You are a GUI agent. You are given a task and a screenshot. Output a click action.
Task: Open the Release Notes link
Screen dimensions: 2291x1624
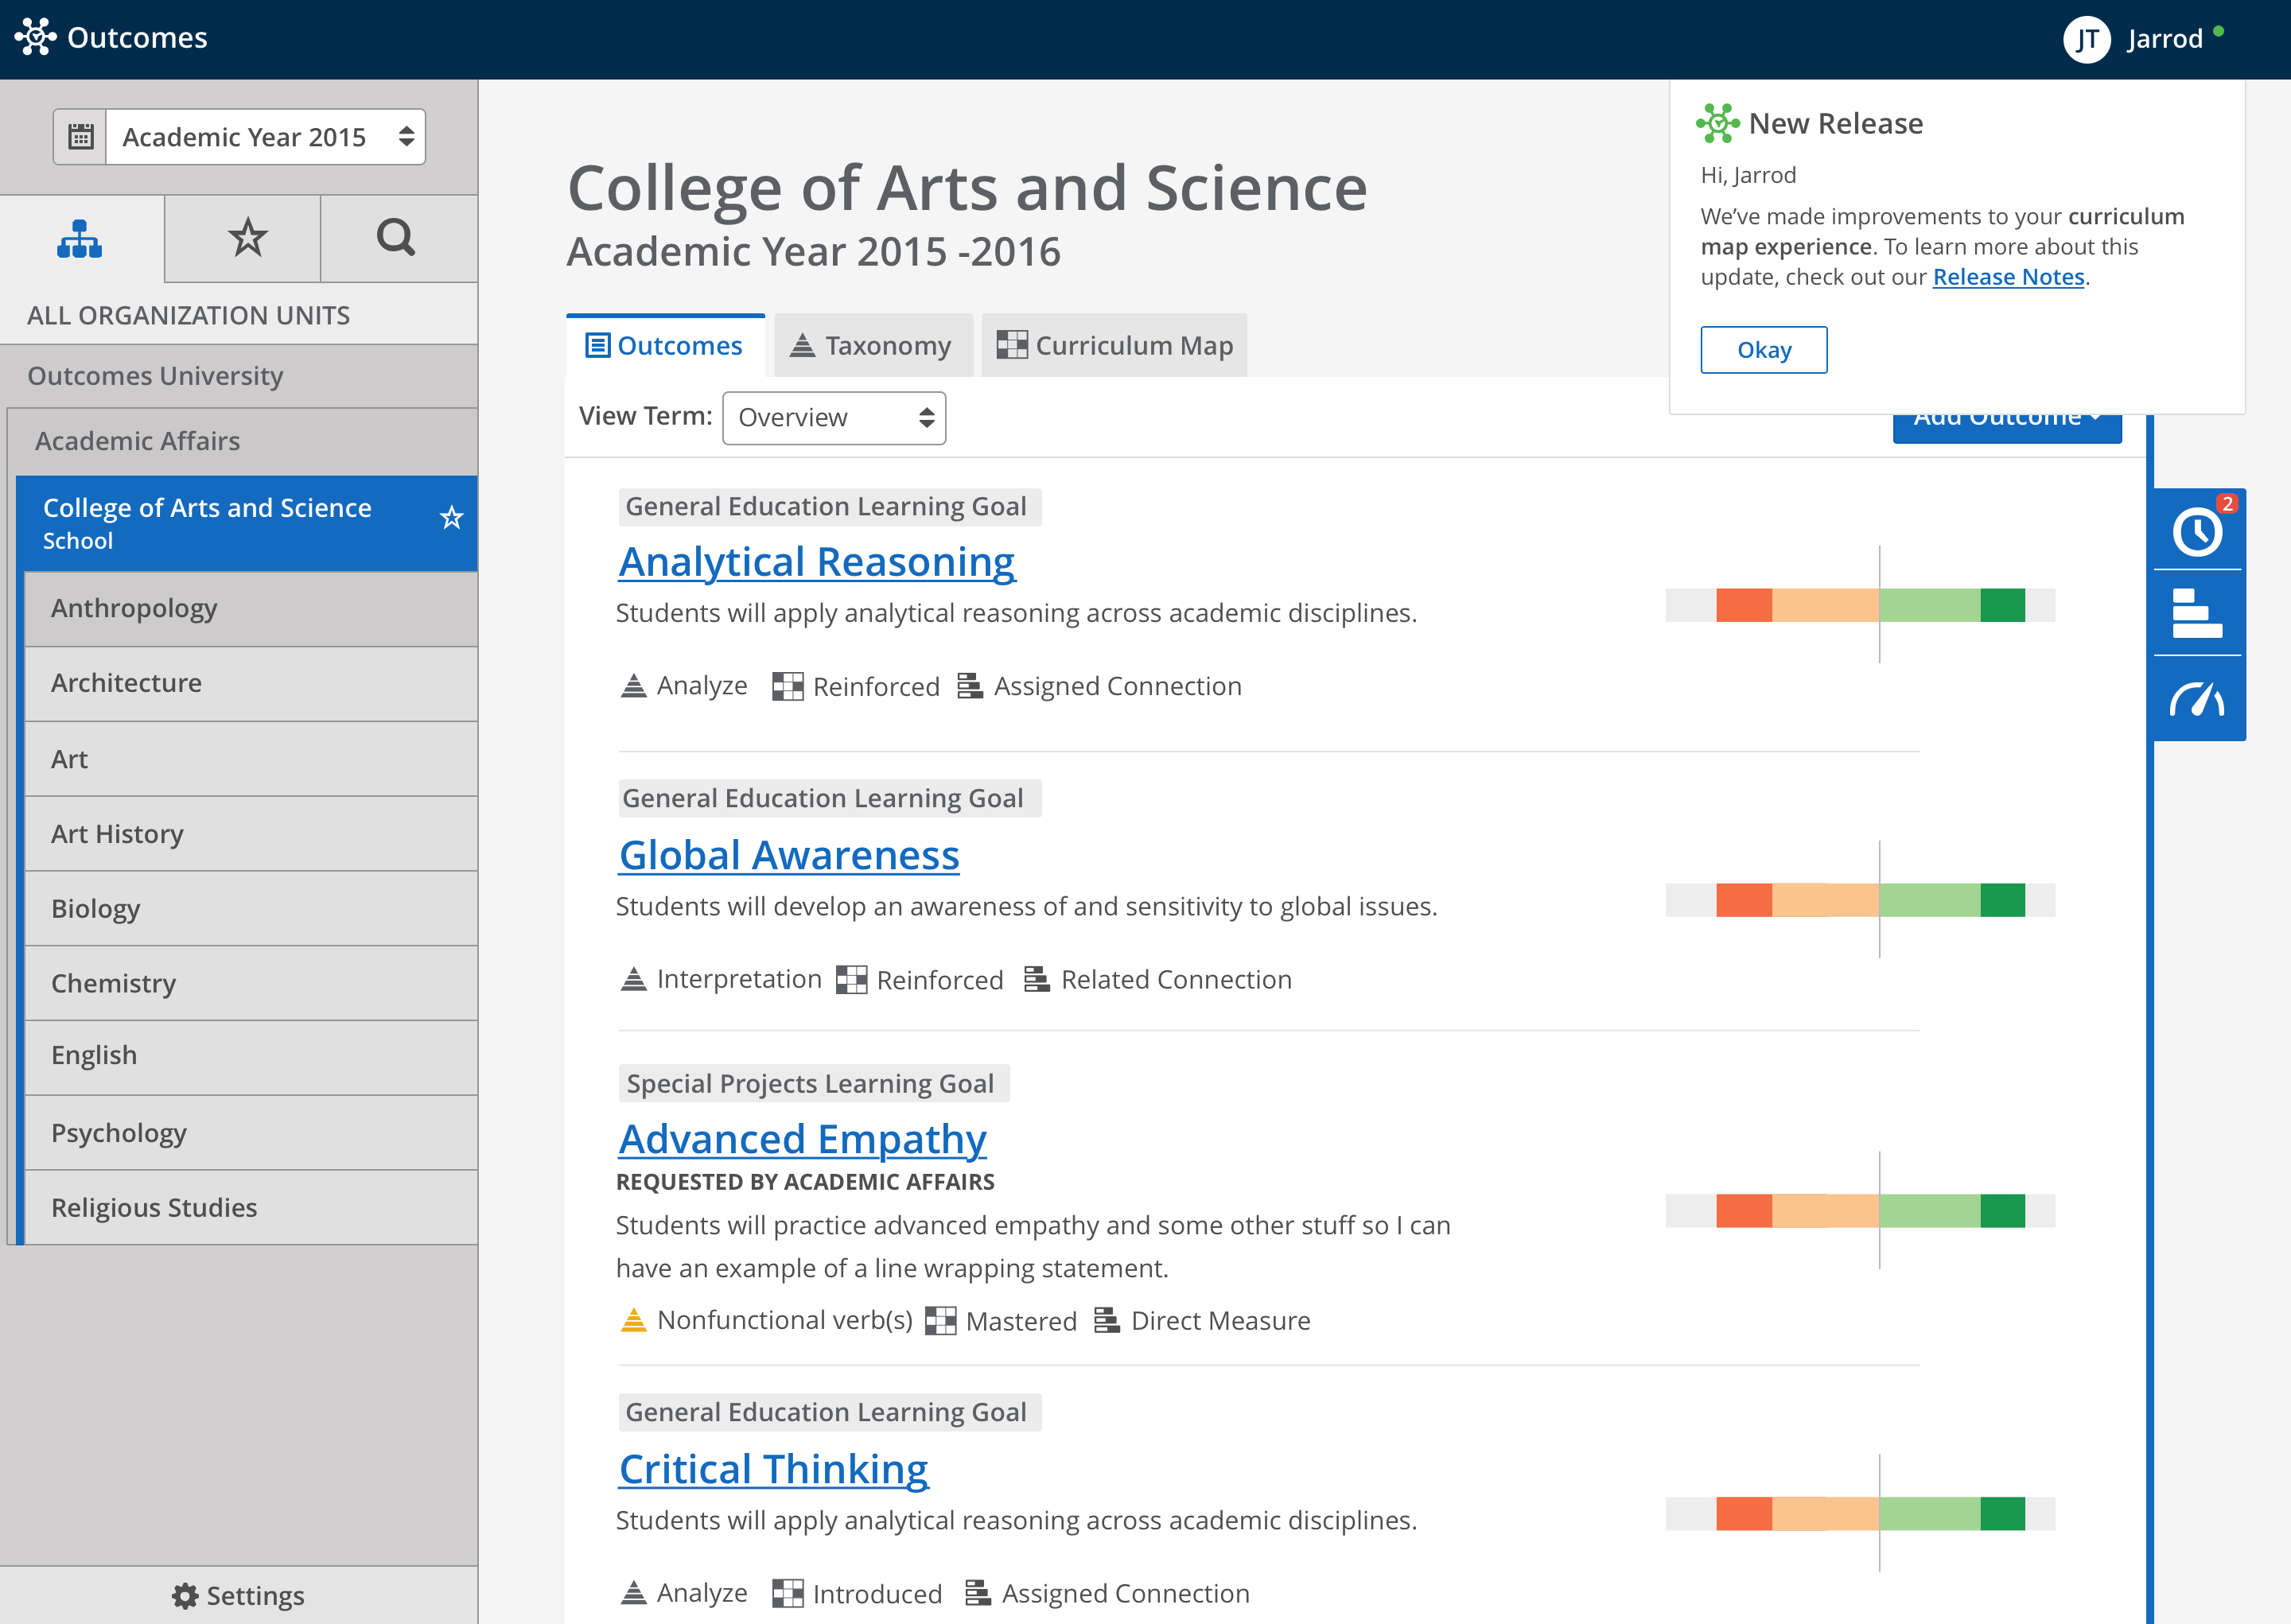coord(2008,277)
